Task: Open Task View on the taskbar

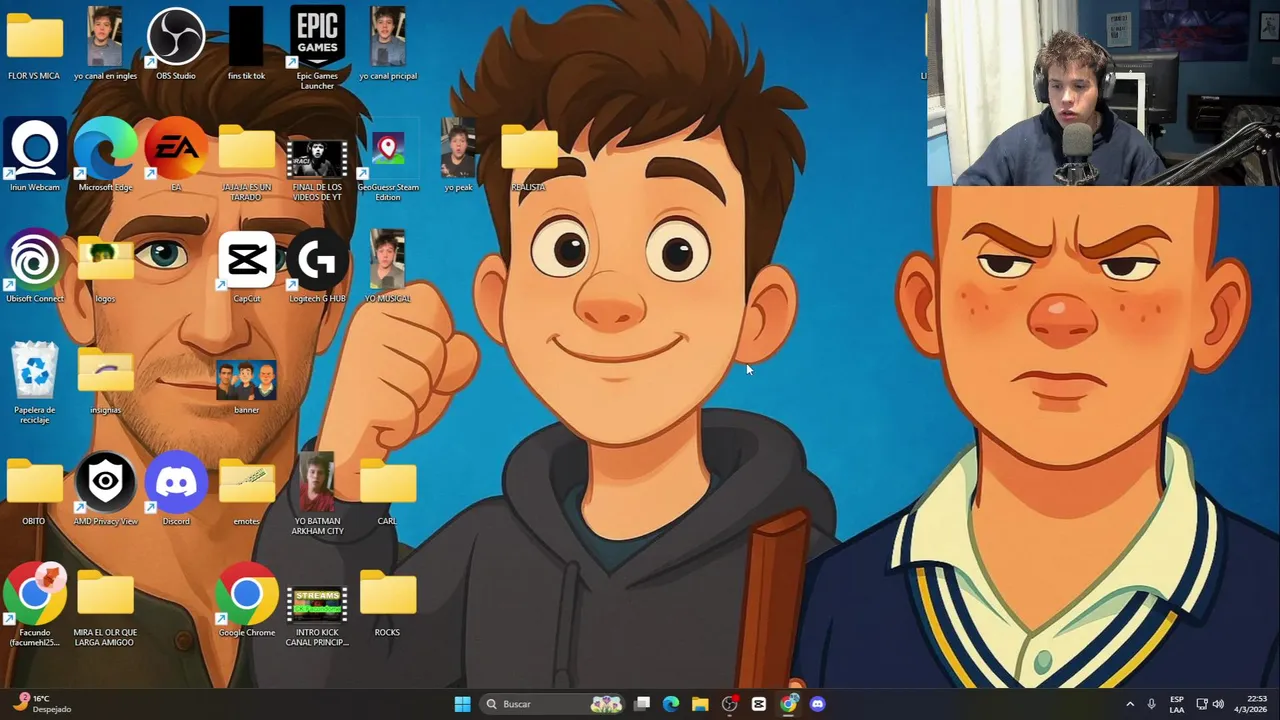Action: pyautogui.click(x=642, y=704)
